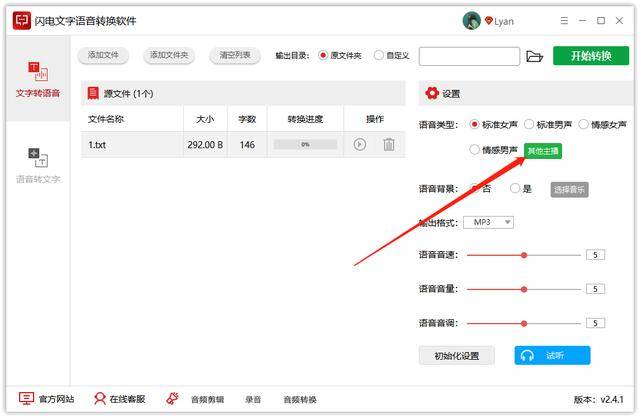Viewport: 640px width, 418px height.
Task: Enable background music with 是 radio
Action: click(515, 188)
